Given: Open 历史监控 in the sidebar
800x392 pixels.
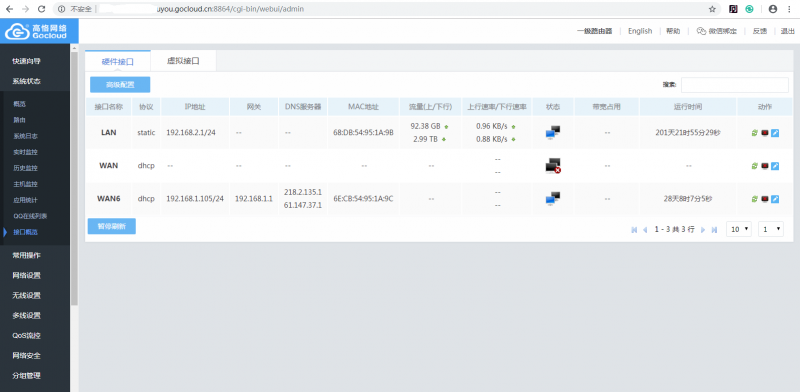Looking at the screenshot, I should coord(26,168).
